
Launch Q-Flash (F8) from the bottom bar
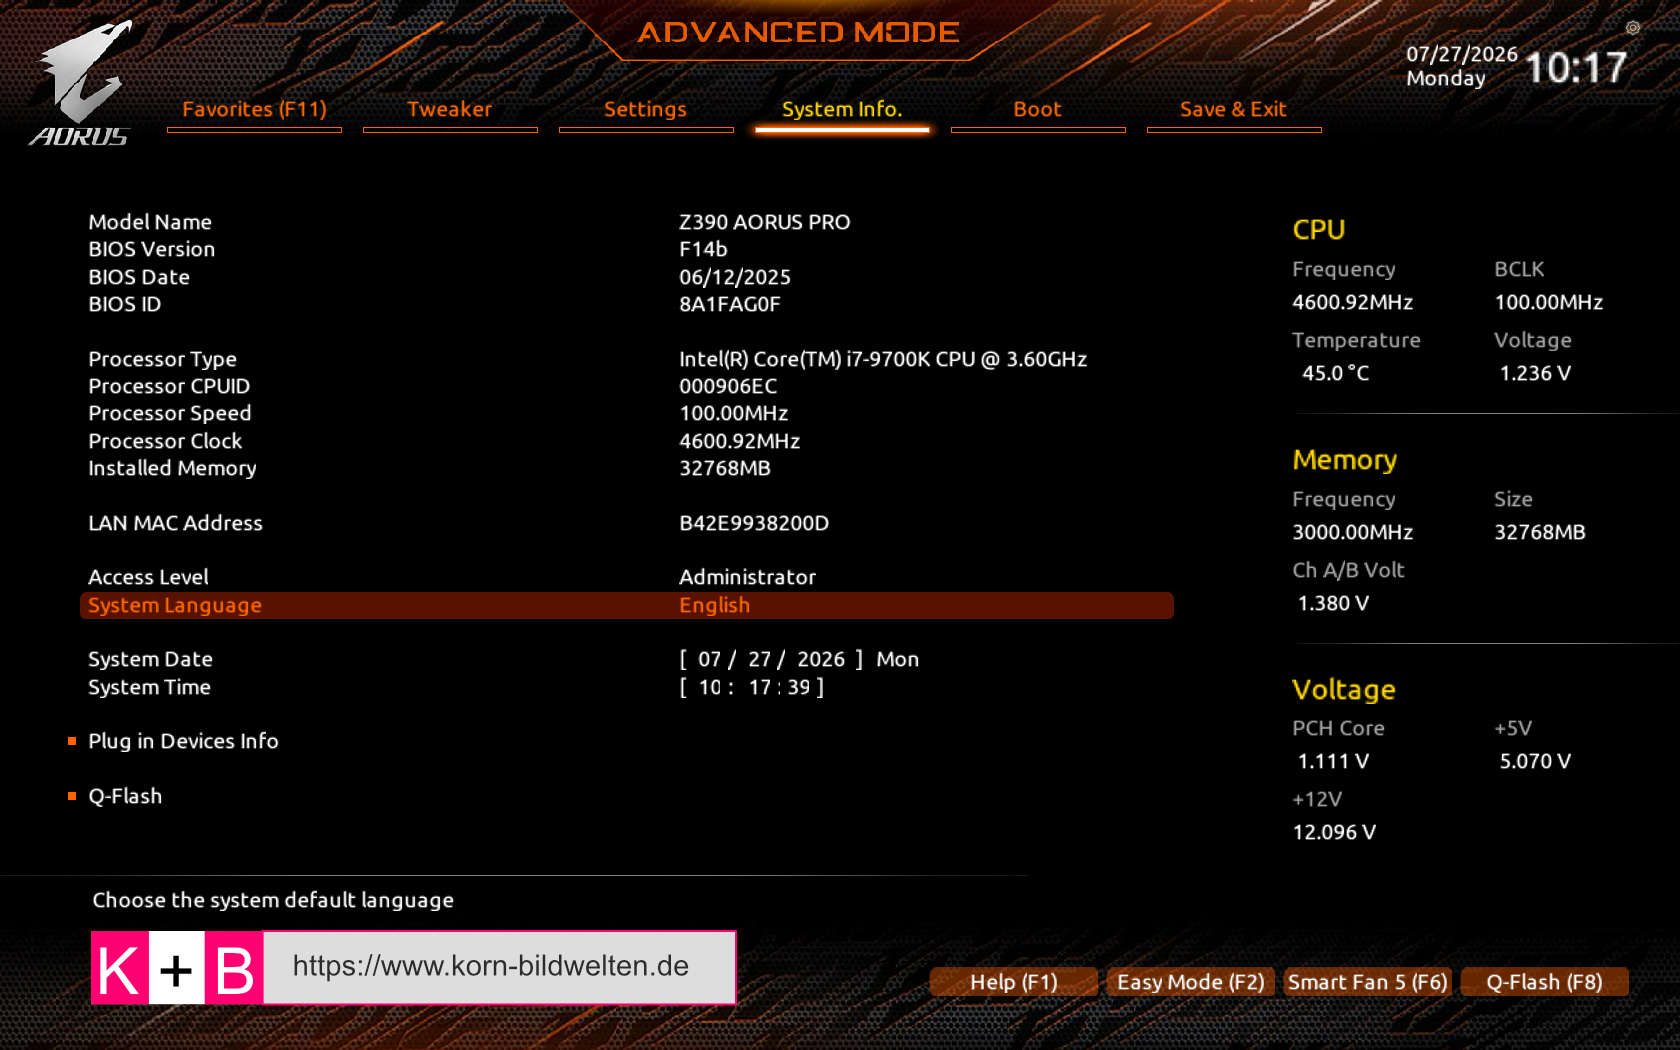1544,982
